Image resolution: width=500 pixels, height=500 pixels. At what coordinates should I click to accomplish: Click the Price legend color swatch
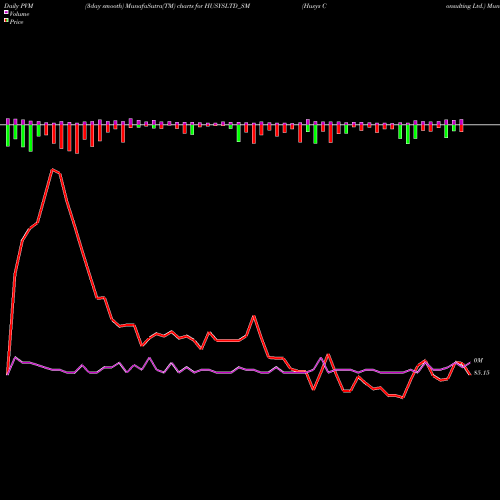(6, 21)
